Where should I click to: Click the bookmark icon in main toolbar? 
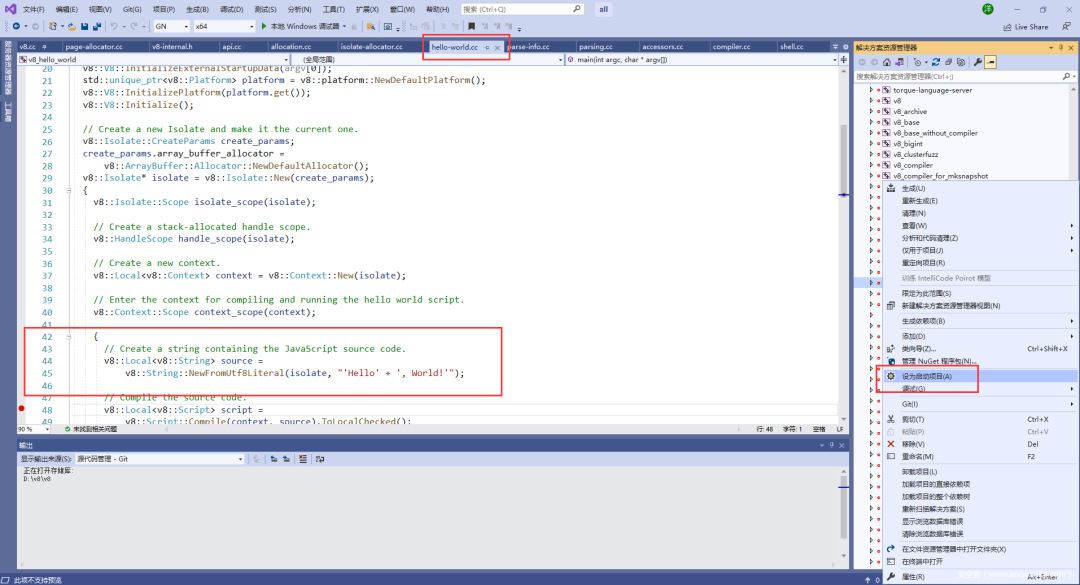pos(471,26)
